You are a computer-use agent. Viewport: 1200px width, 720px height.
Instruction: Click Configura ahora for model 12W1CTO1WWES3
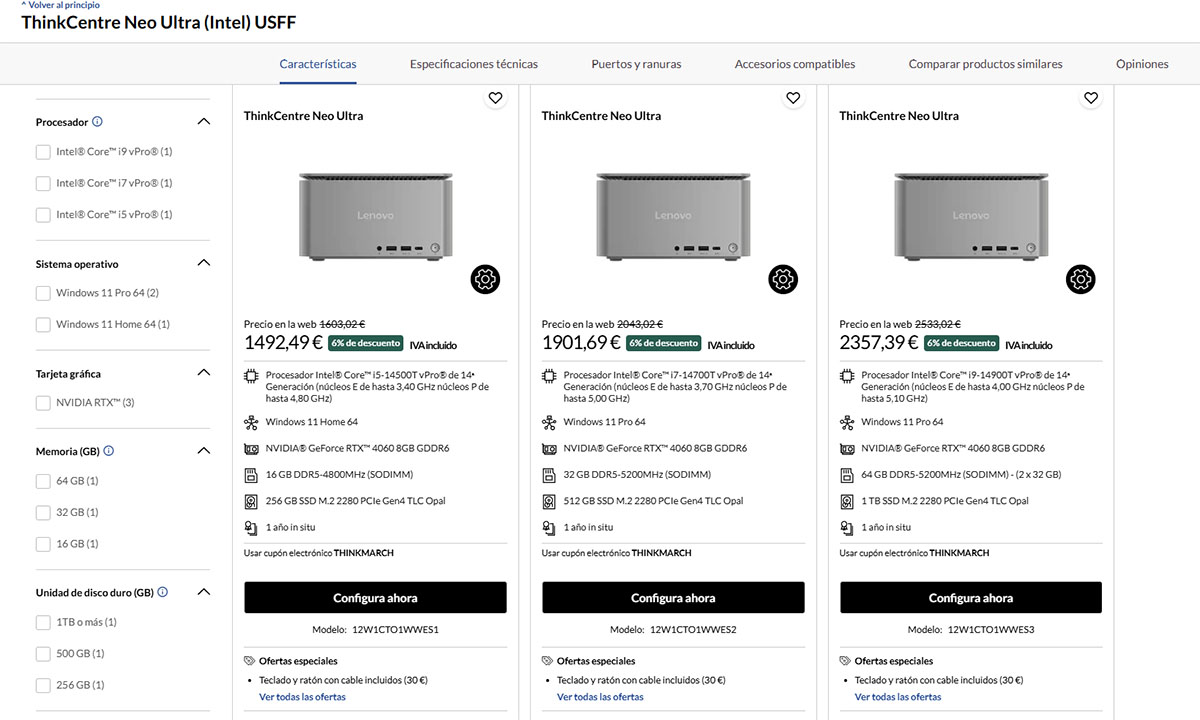(971, 598)
